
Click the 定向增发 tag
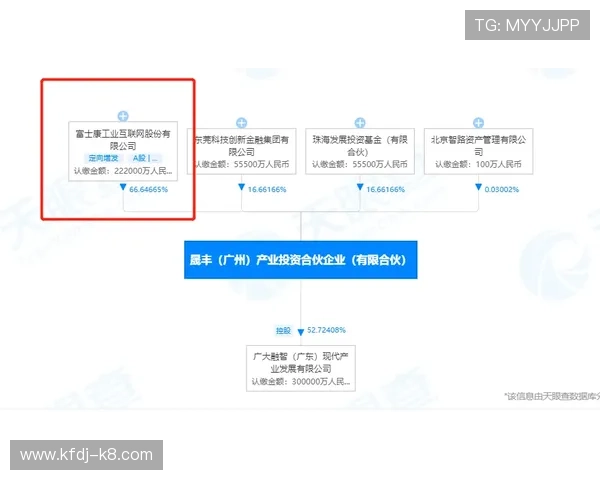103,158
